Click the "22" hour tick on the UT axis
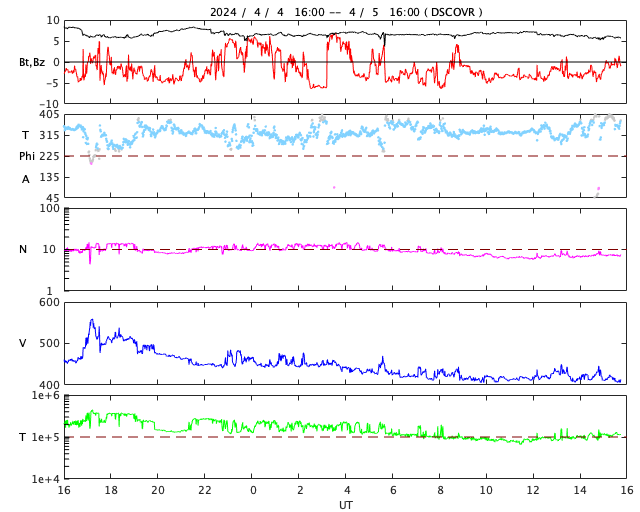The width and height of the screenshot is (640, 512). coord(205,490)
